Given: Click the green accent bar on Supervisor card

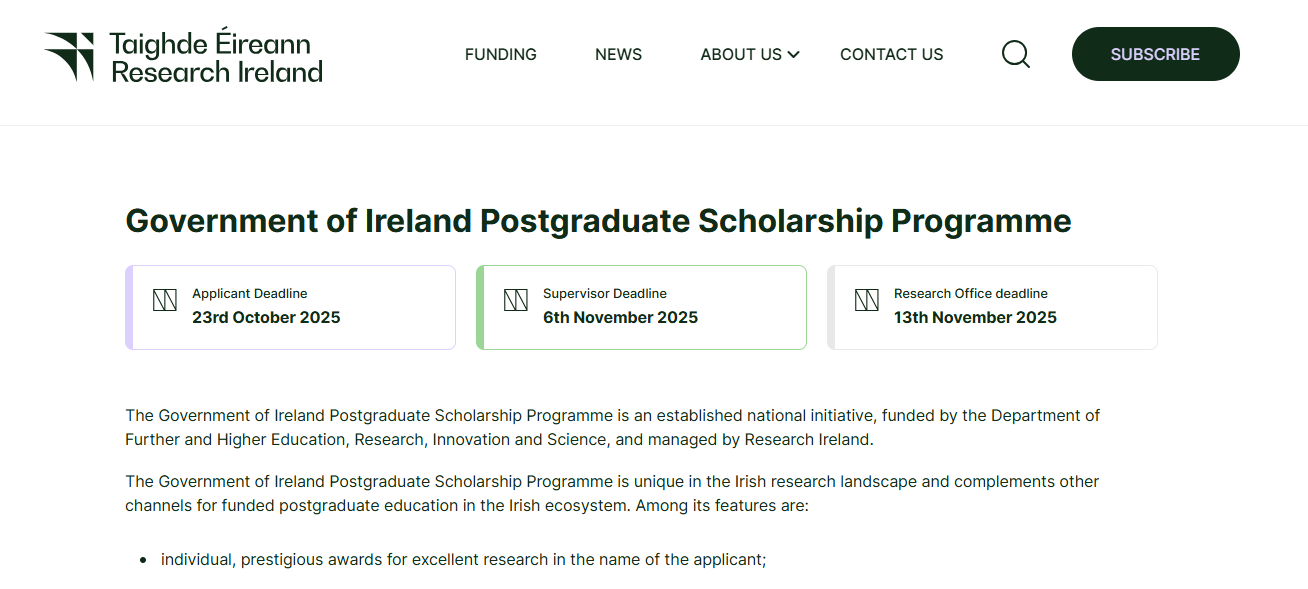Looking at the screenshot, I should tap(480, 307).
